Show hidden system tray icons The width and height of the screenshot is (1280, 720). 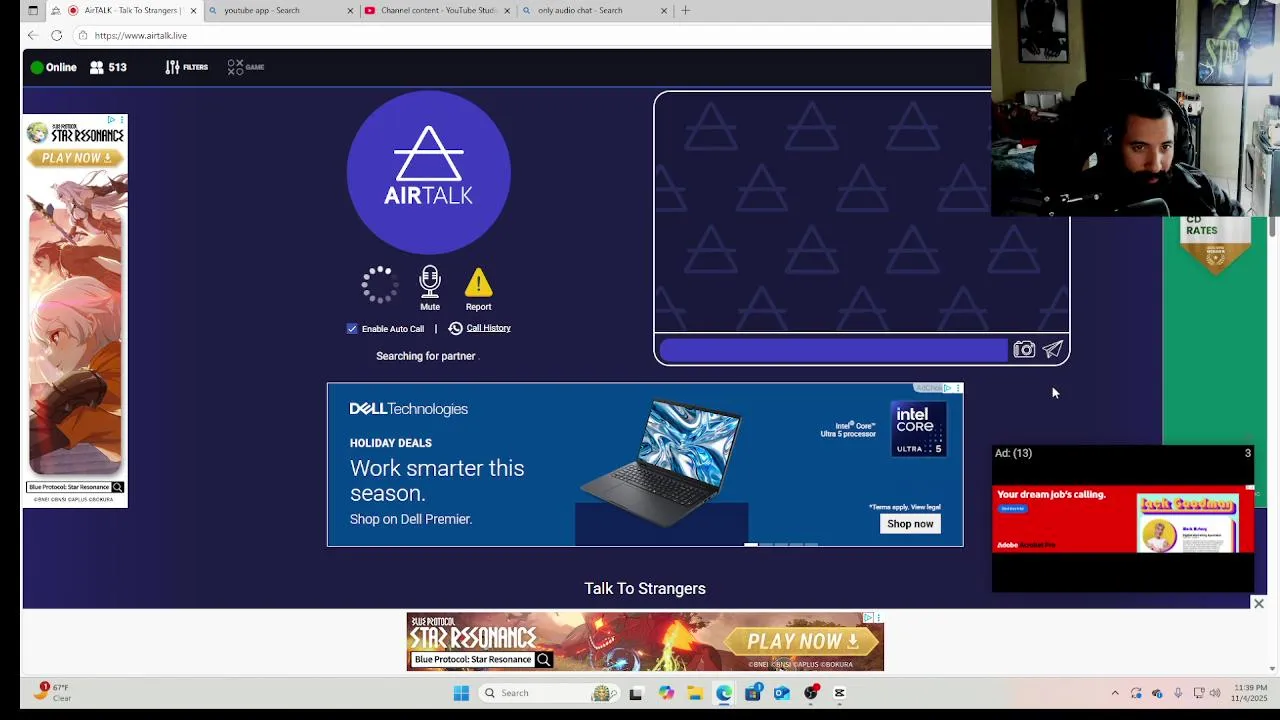1115,693
